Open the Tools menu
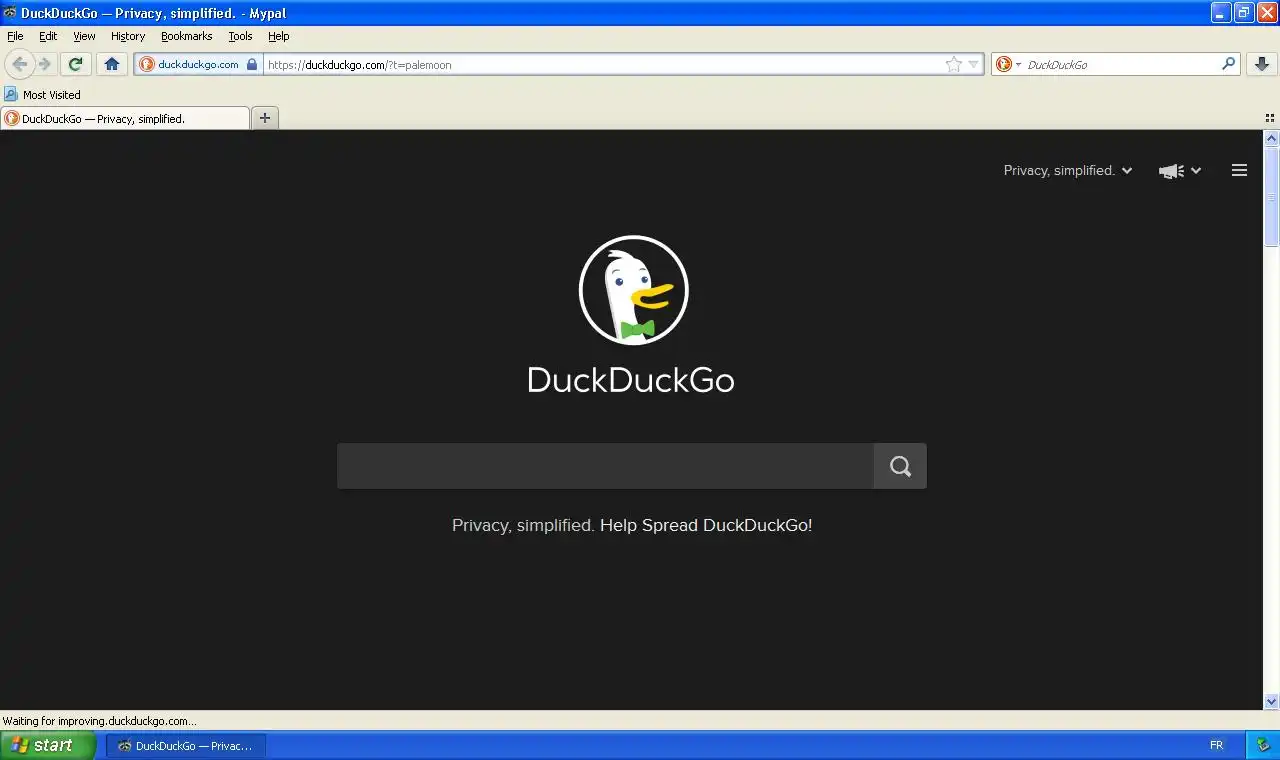 [x=240, y=36]
